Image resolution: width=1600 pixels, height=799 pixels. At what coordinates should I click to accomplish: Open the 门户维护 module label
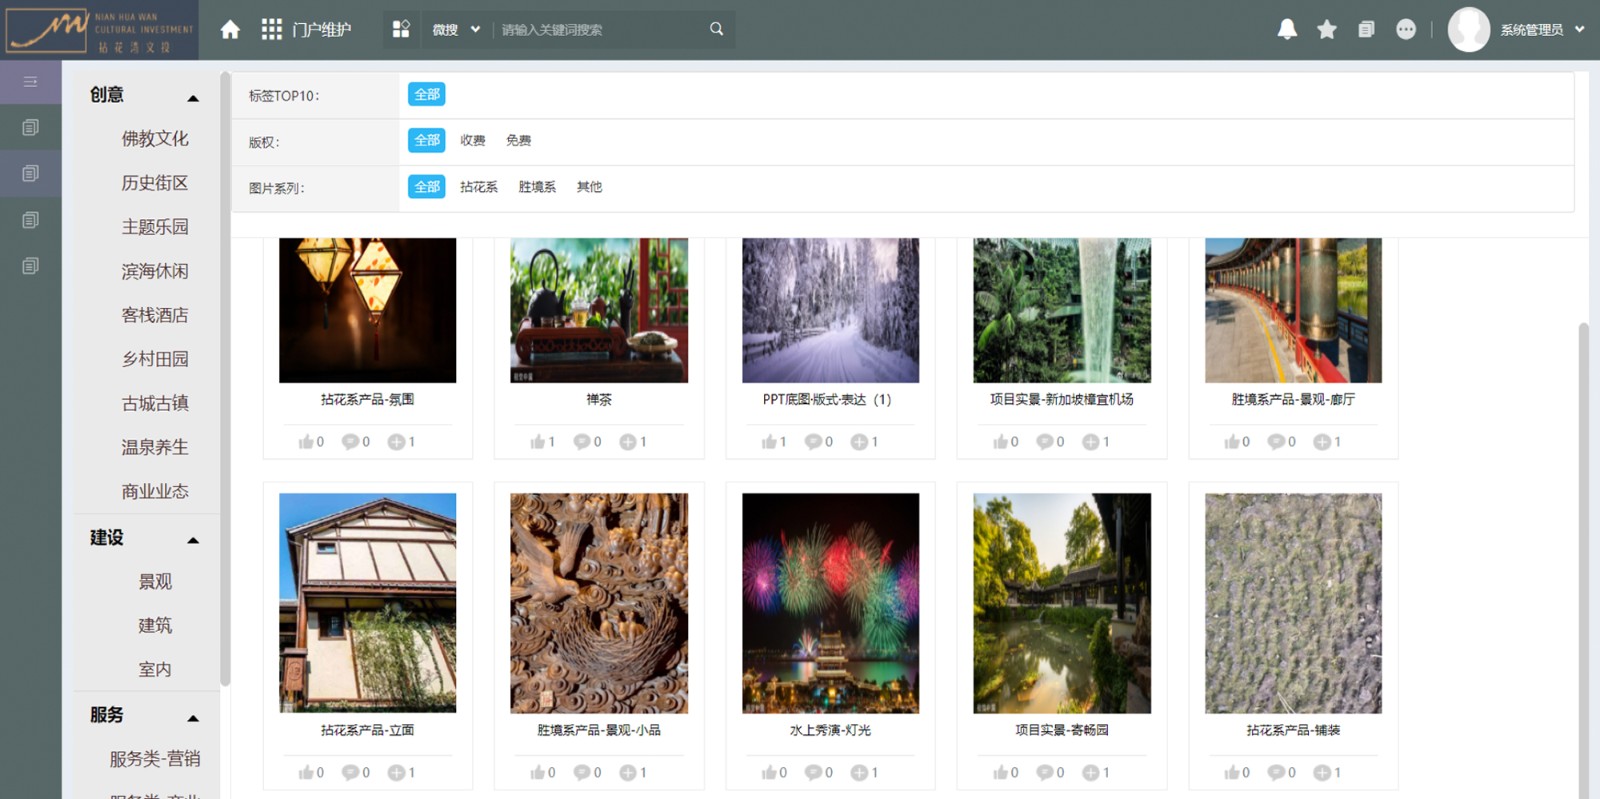(x=322, y=30)
